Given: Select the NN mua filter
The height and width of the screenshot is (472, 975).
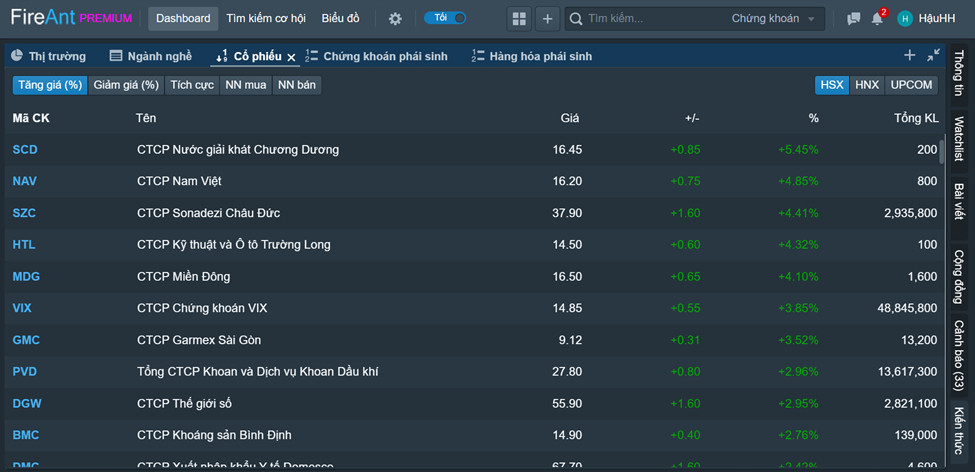Looking at the screenshot, I should (x=246, y=85).
